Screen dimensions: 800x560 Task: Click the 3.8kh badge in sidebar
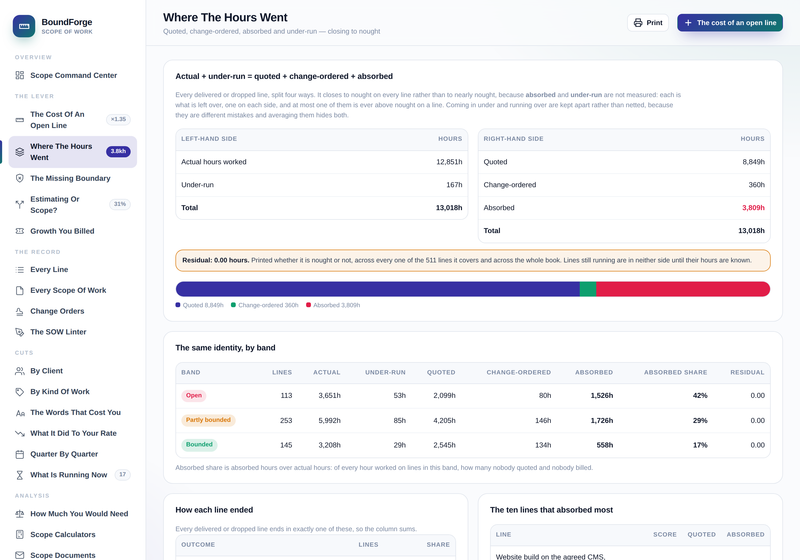(118, 151)
